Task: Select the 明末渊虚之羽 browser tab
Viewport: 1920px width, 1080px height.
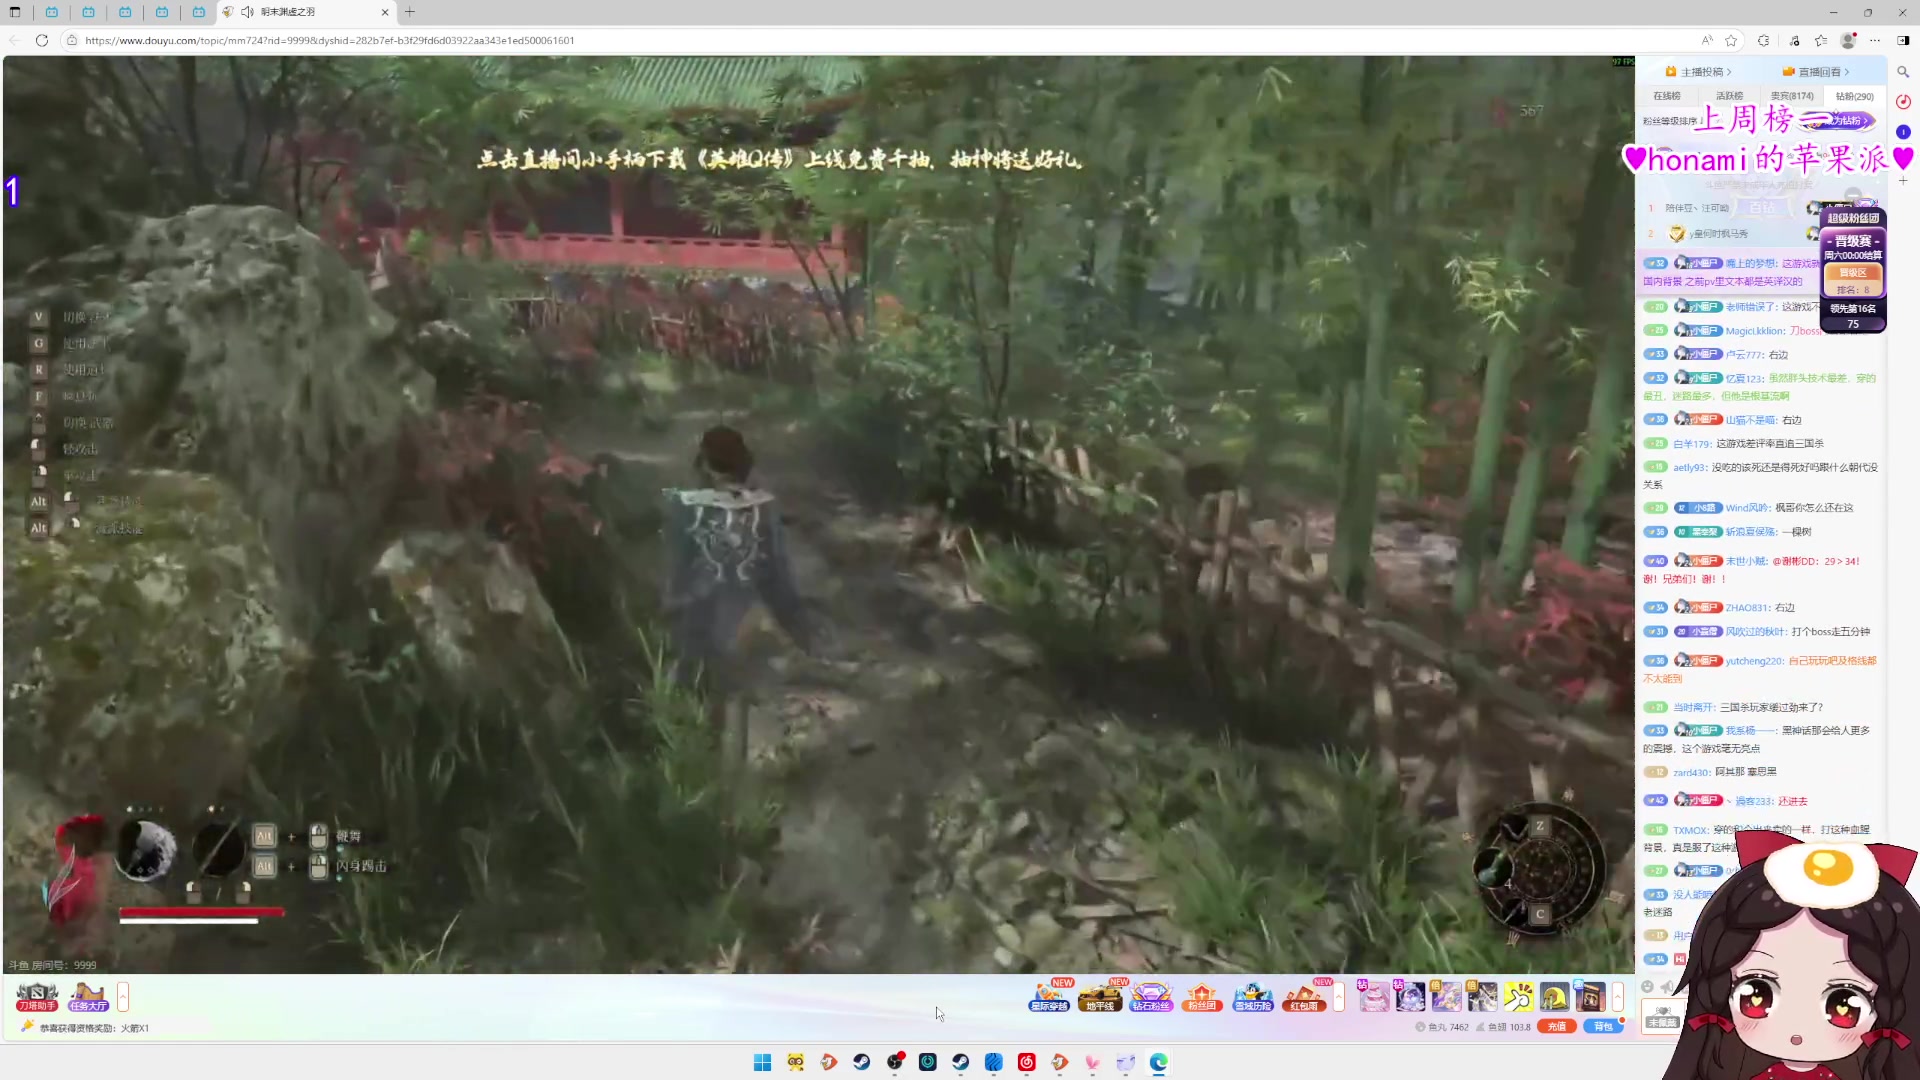Action: (306, 12)
